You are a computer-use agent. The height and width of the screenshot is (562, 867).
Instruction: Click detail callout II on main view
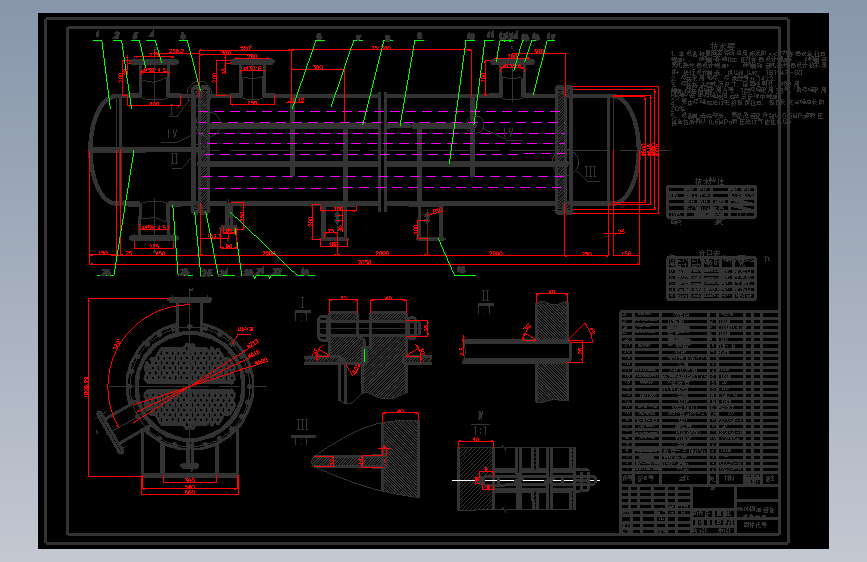(x=174, y=159)
